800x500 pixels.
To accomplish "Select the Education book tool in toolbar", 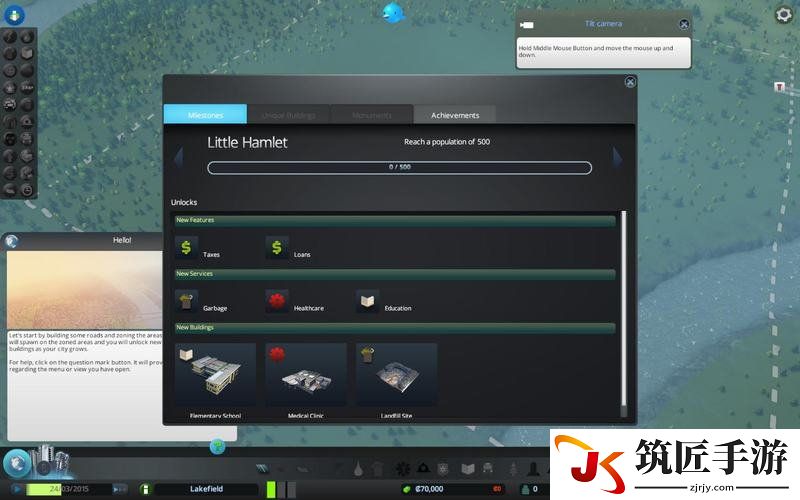I will pyautogui.click(x=468, y=468).
